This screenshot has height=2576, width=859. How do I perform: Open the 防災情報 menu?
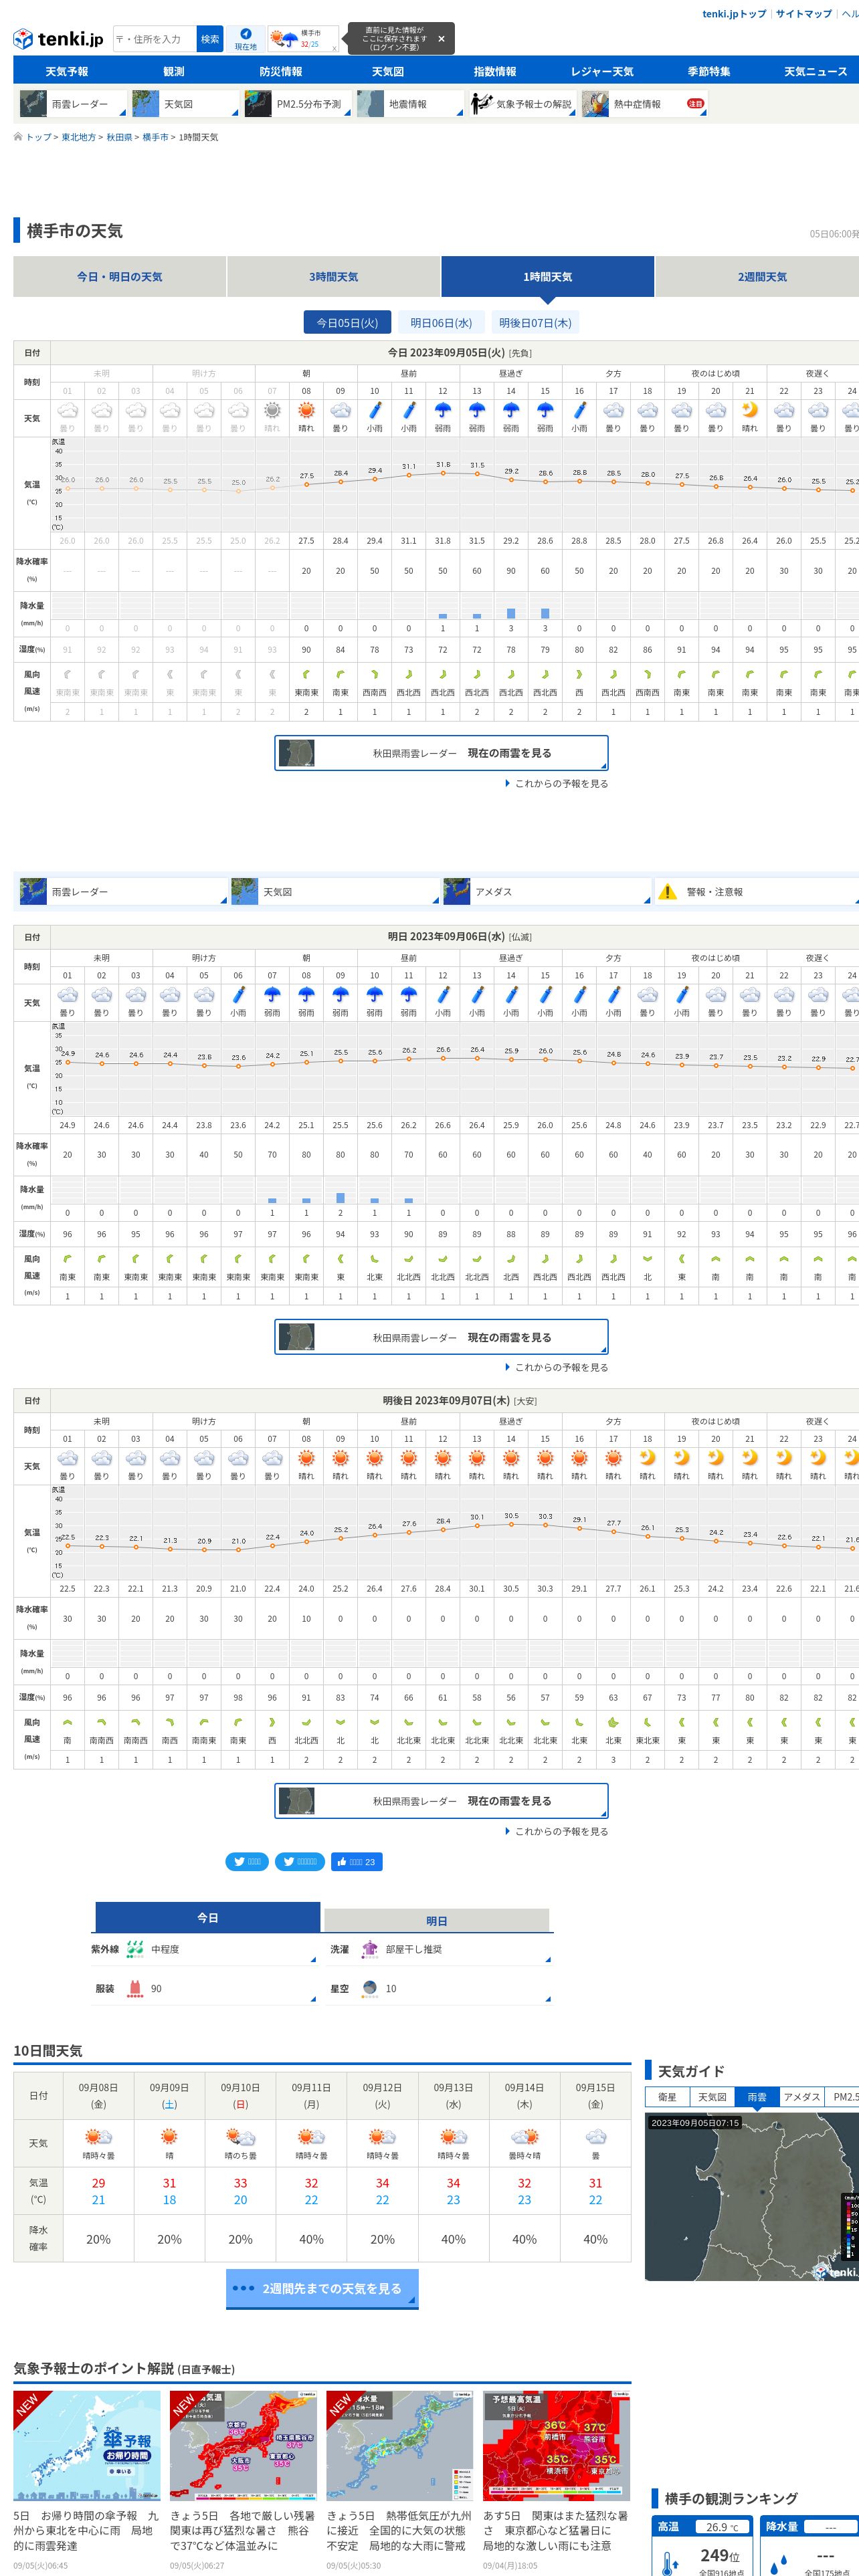(281, 72)
